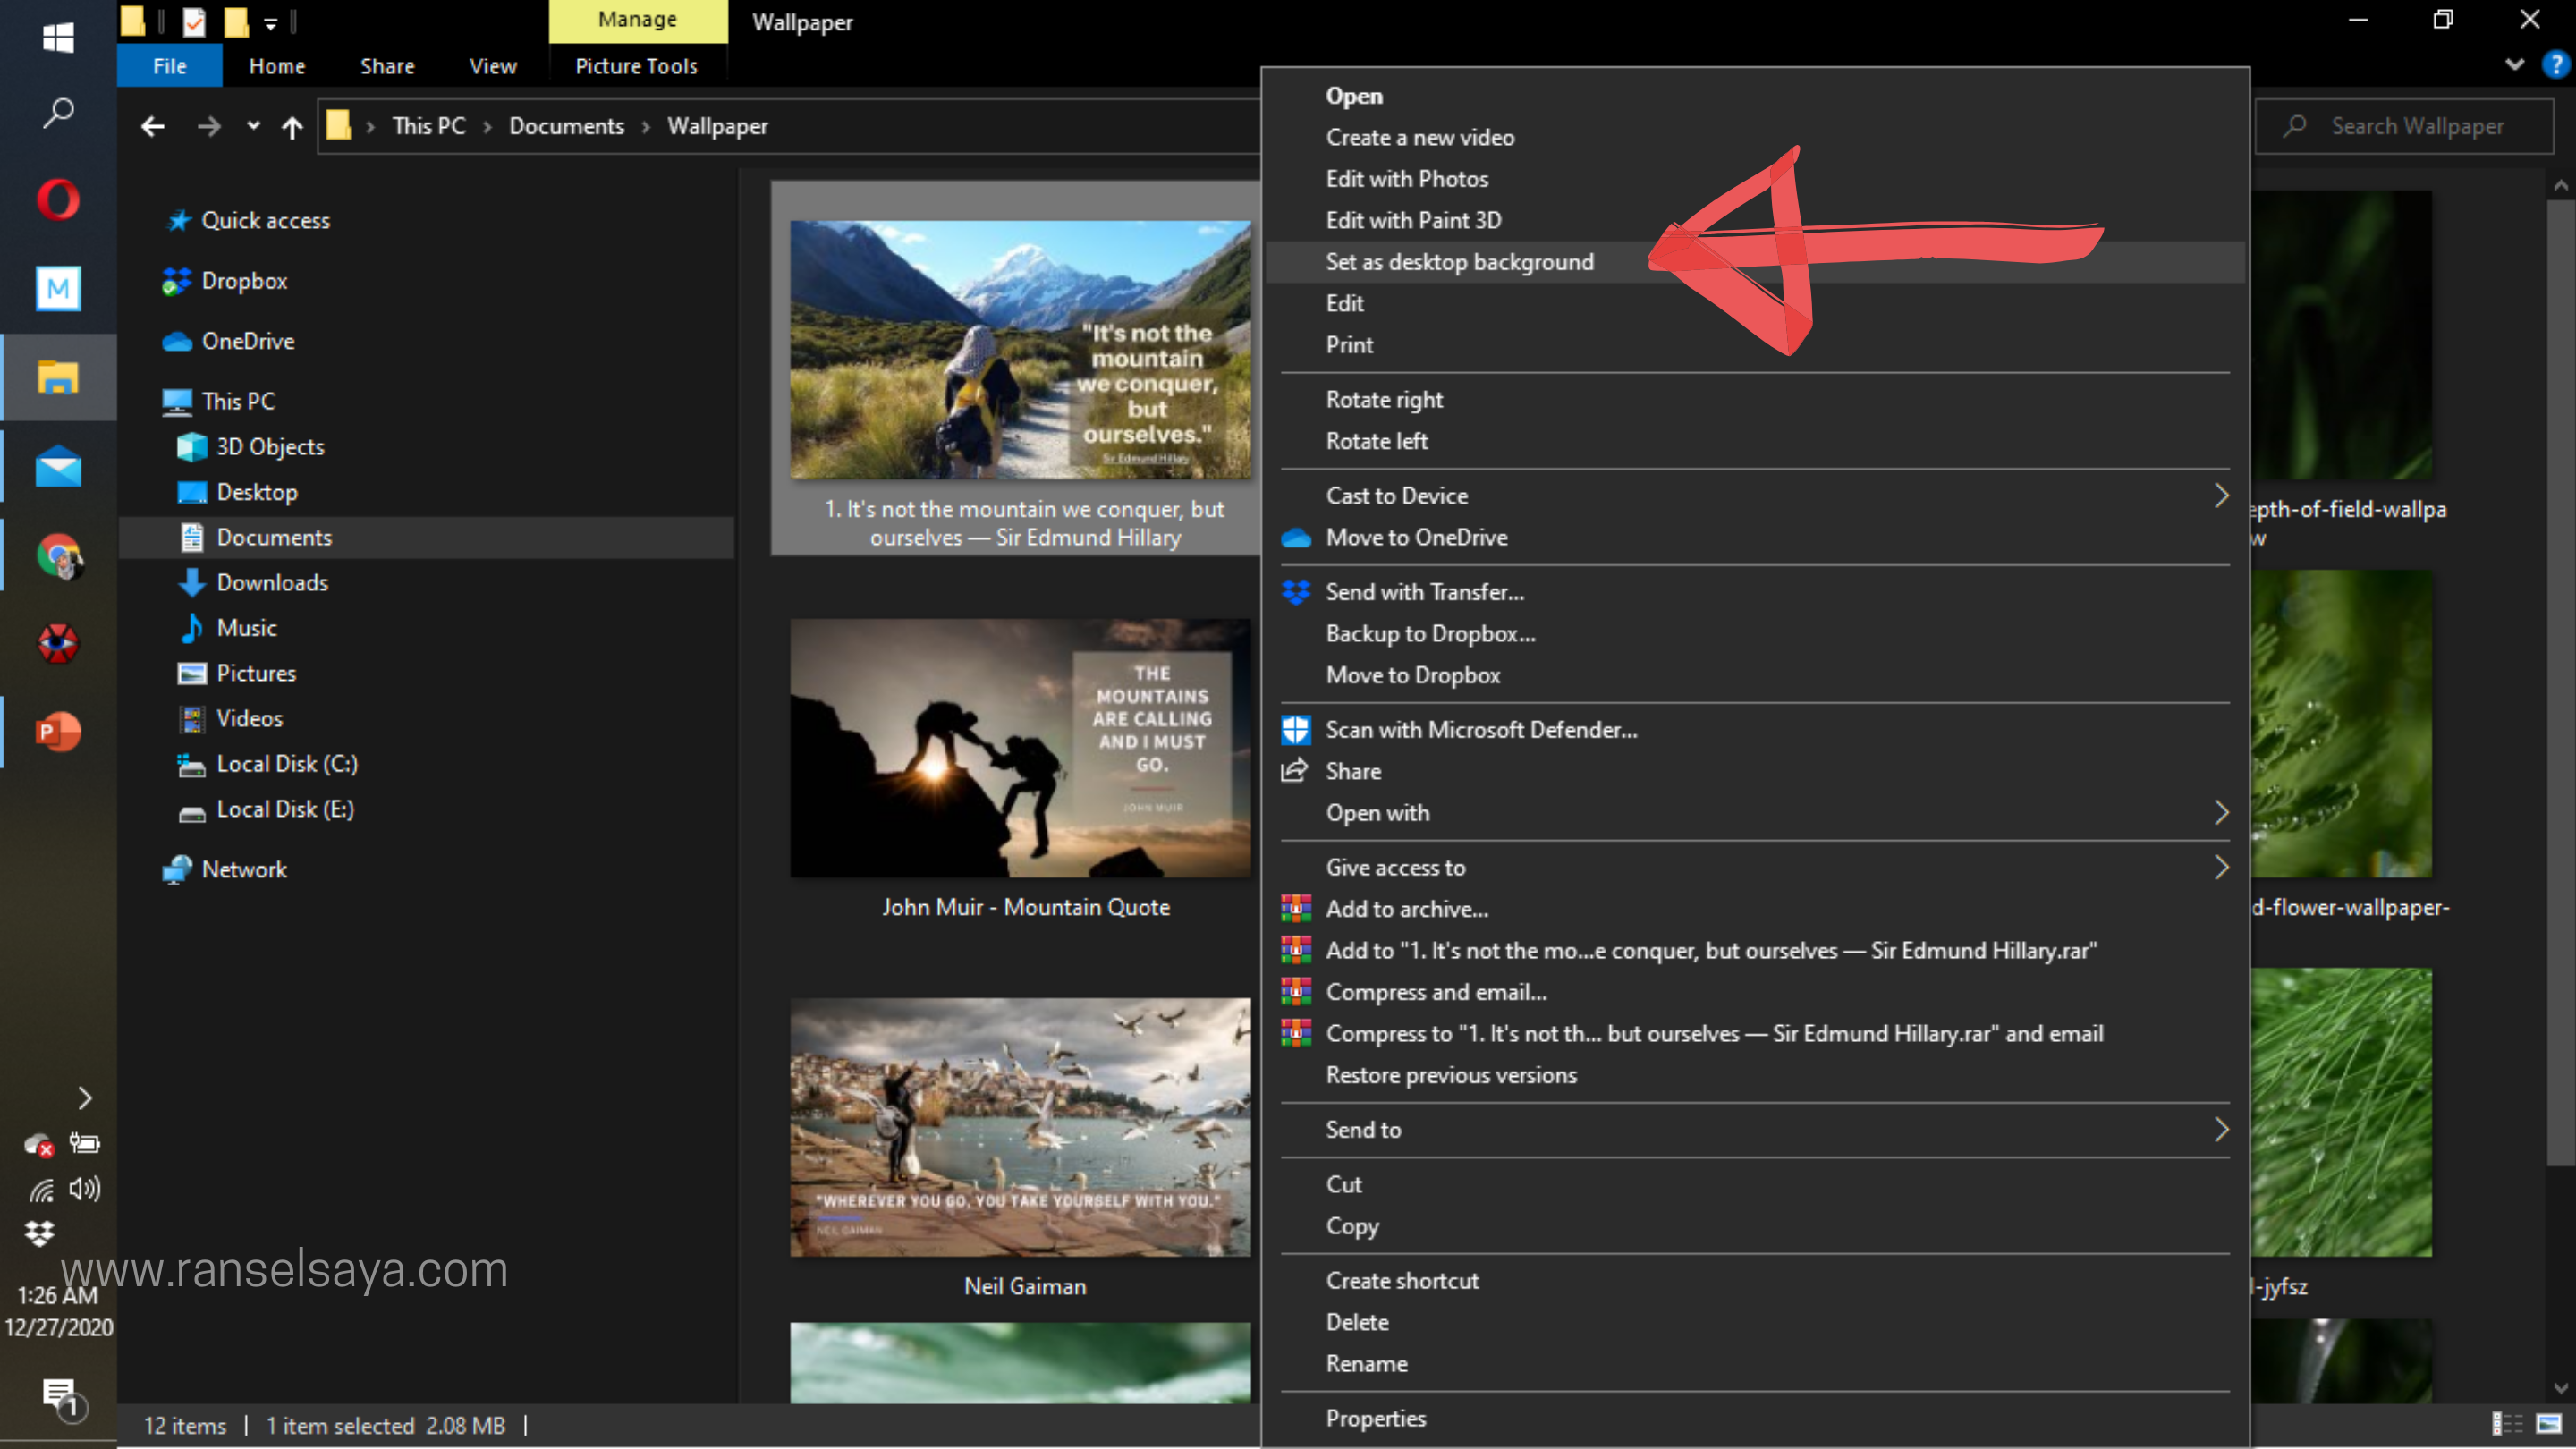Expand the ribbon with chevron
The image size is (2576, 1449).
(2514, 65)
